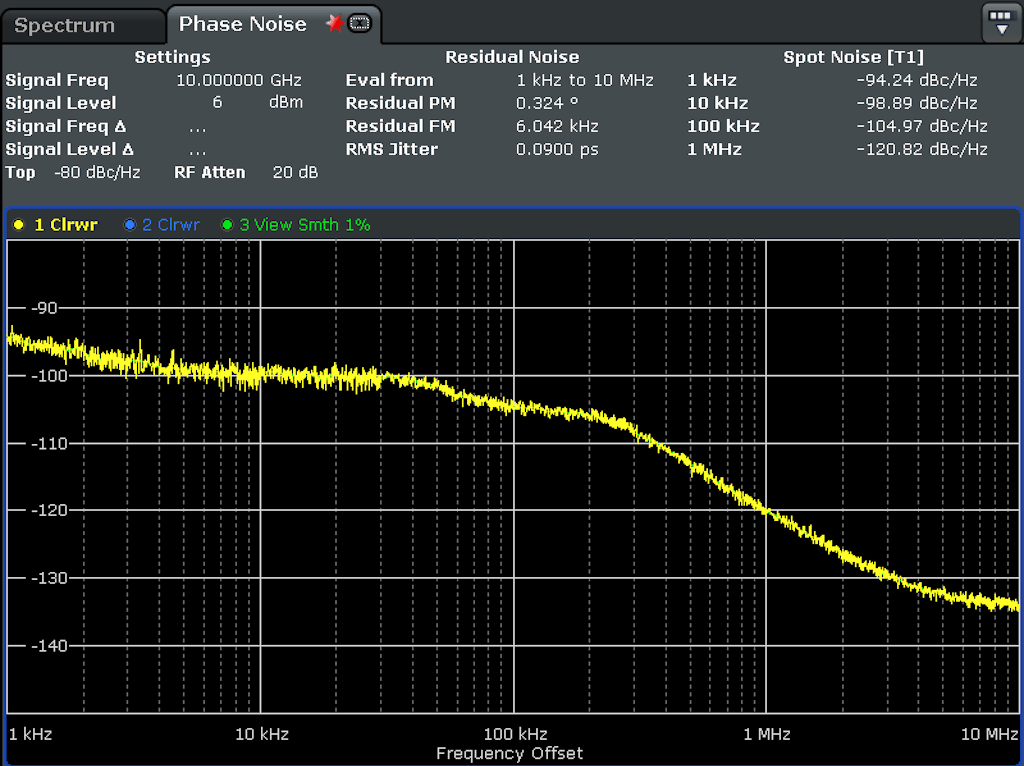Open the toolbar dropdown icon at top right
Screen dimensions: 1024x766
pyautogui.click(x=1001, y=21)
